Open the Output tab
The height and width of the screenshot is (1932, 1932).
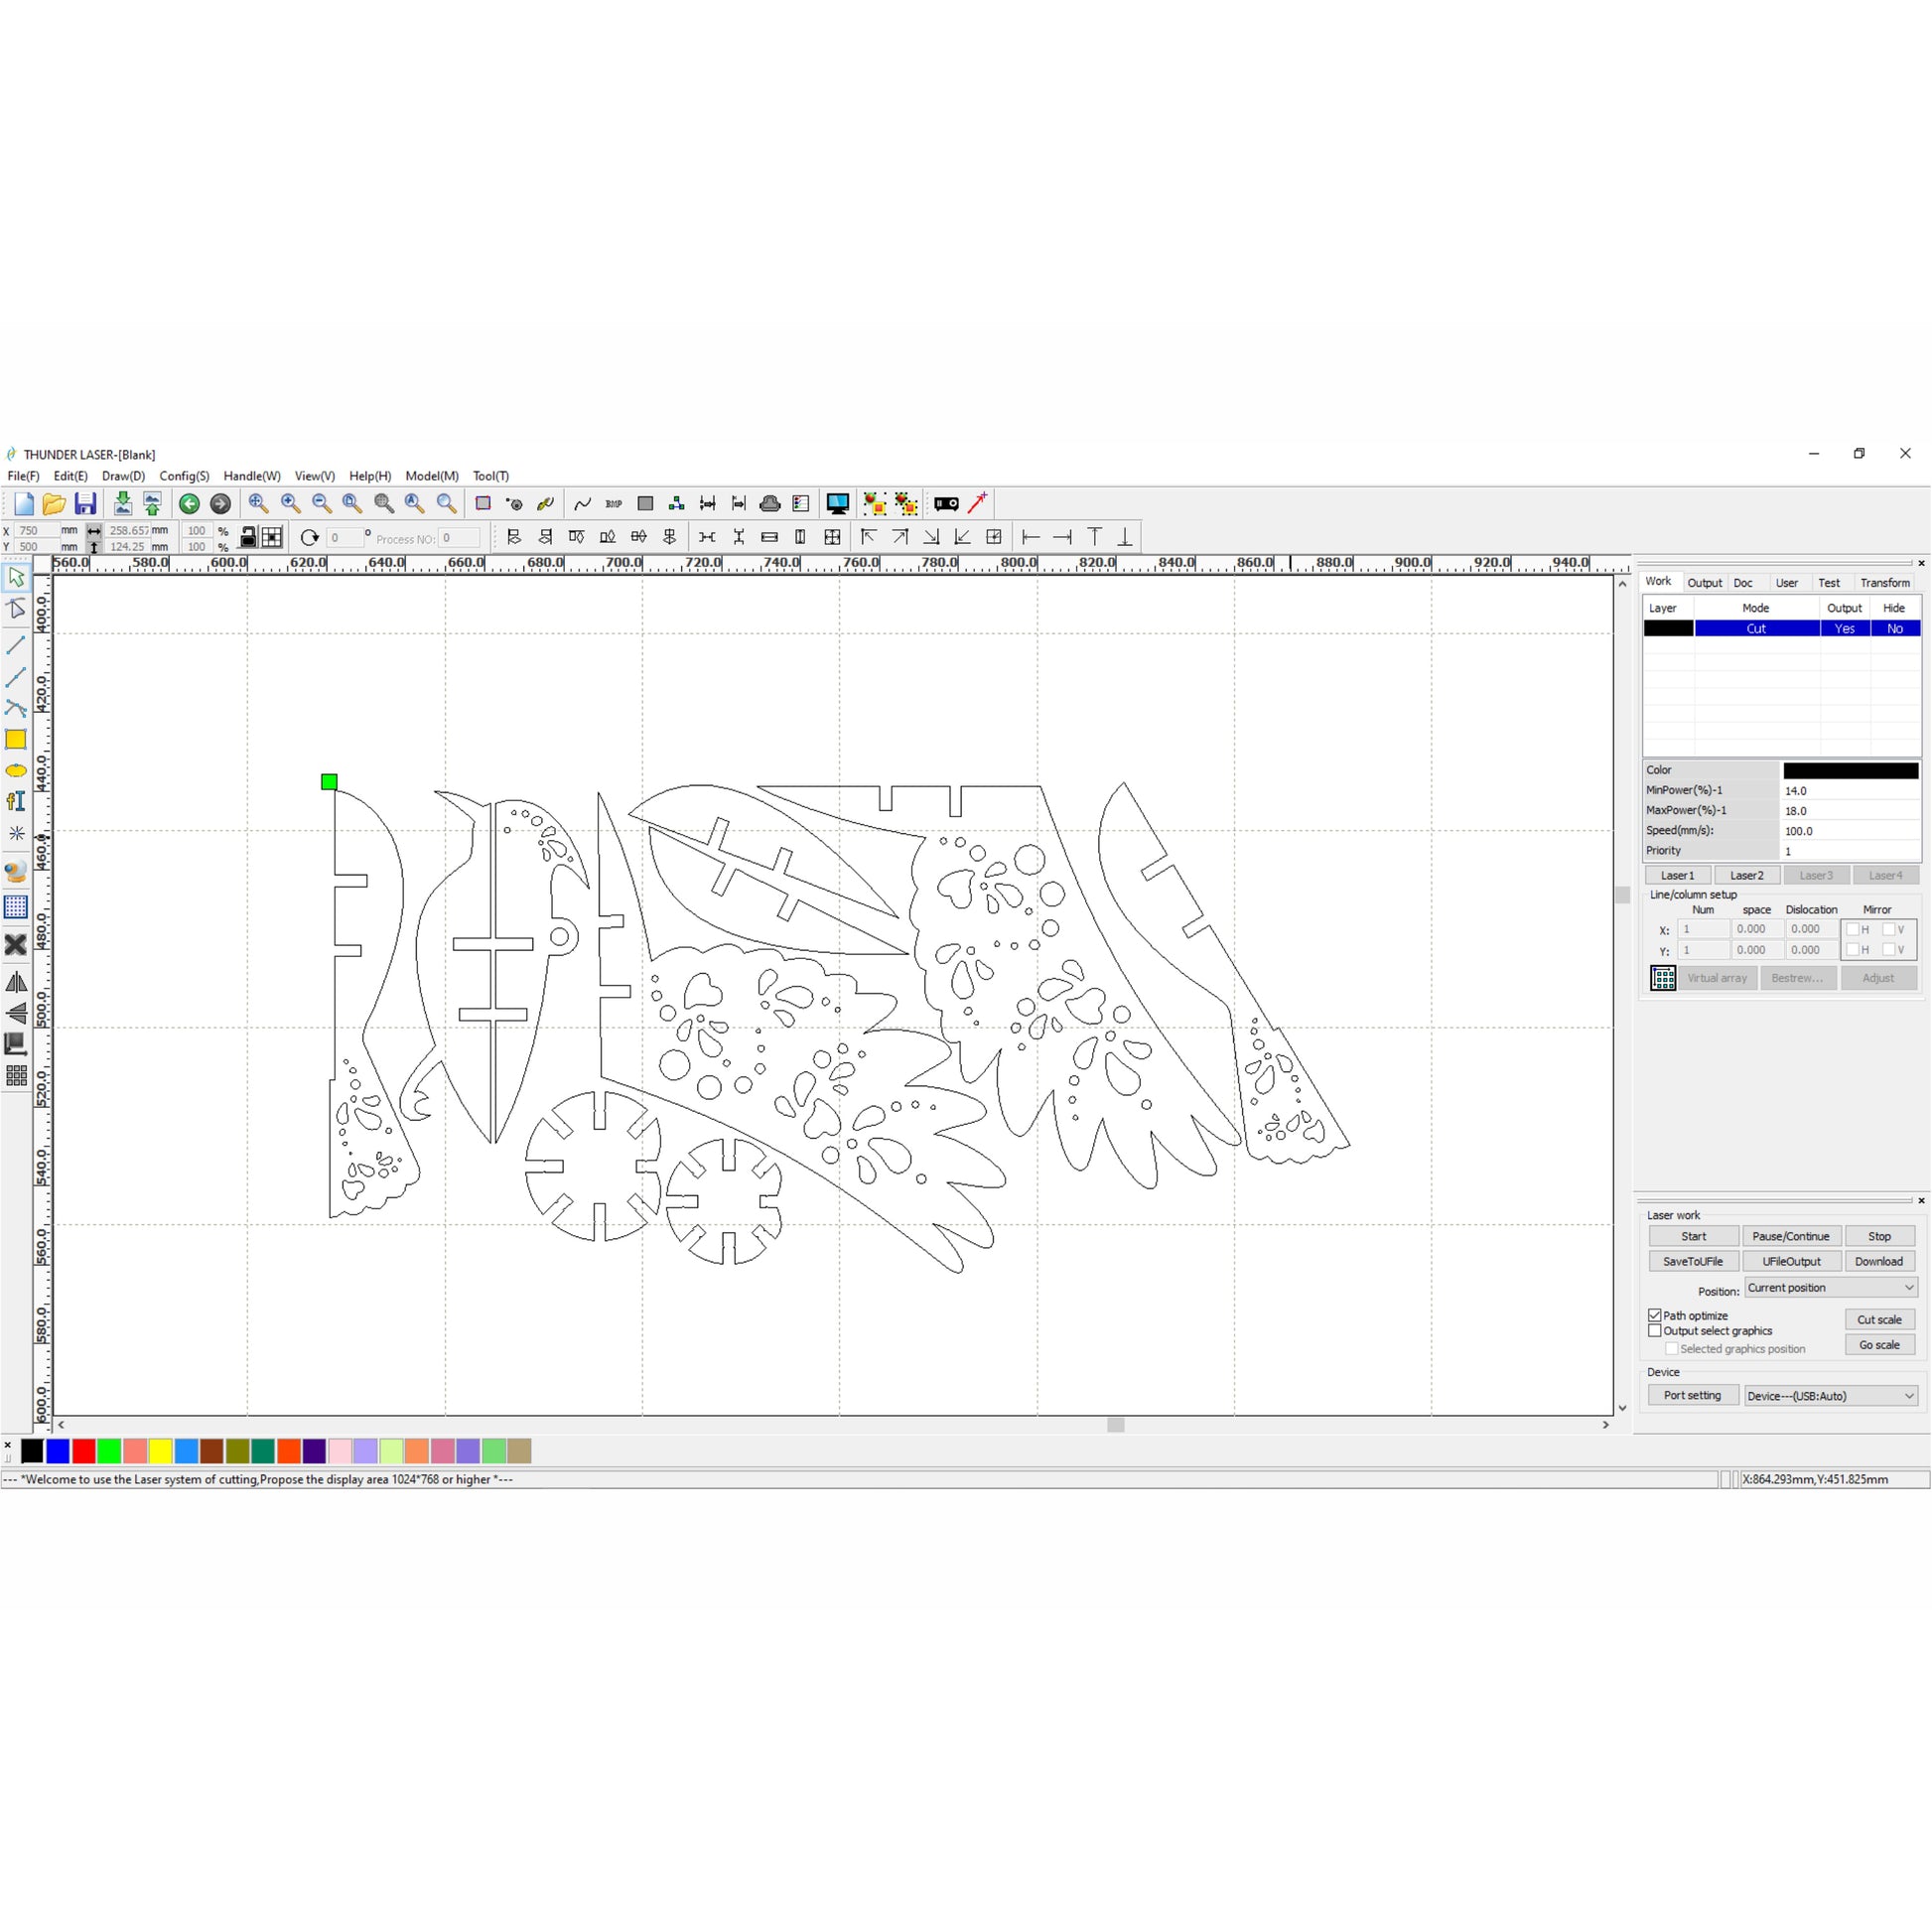pos(1704,583)
